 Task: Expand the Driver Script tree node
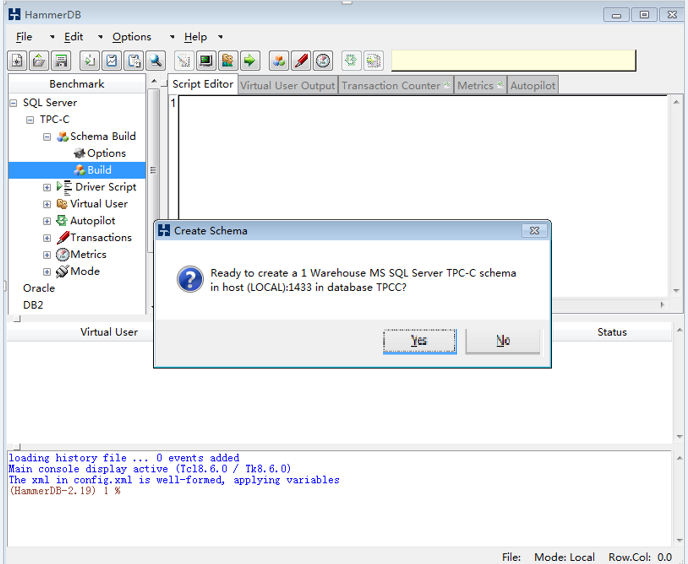[x=47, y=187]
